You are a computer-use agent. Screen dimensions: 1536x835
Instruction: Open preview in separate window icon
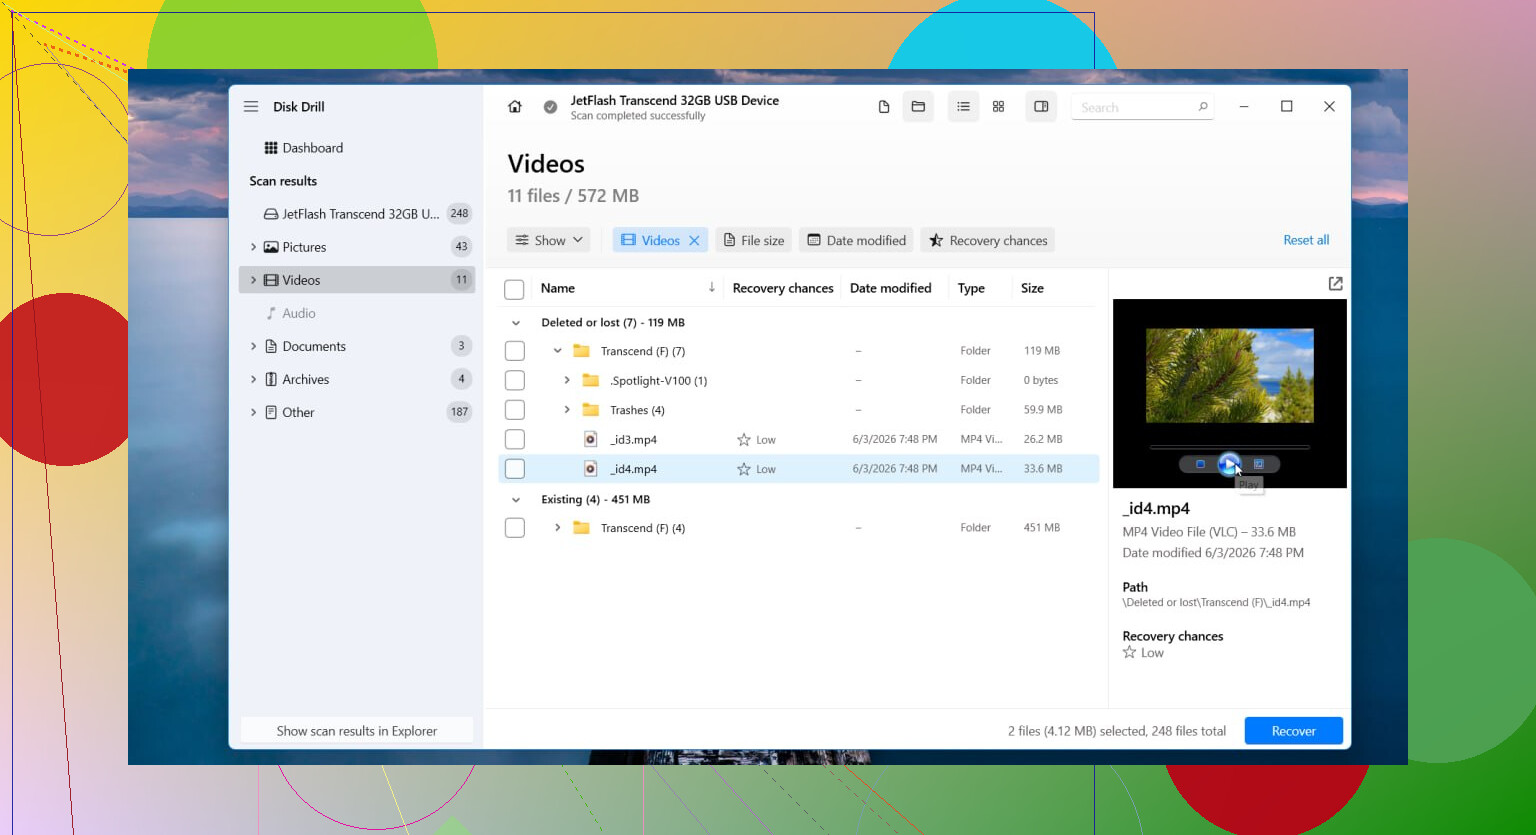click(1335, 284)
